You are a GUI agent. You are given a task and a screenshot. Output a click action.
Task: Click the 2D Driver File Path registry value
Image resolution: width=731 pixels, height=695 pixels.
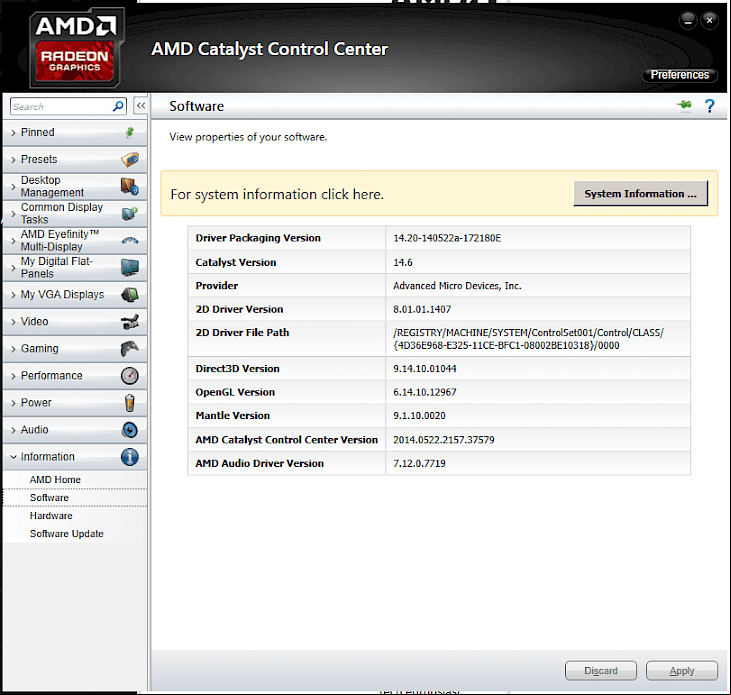(528, 339)
